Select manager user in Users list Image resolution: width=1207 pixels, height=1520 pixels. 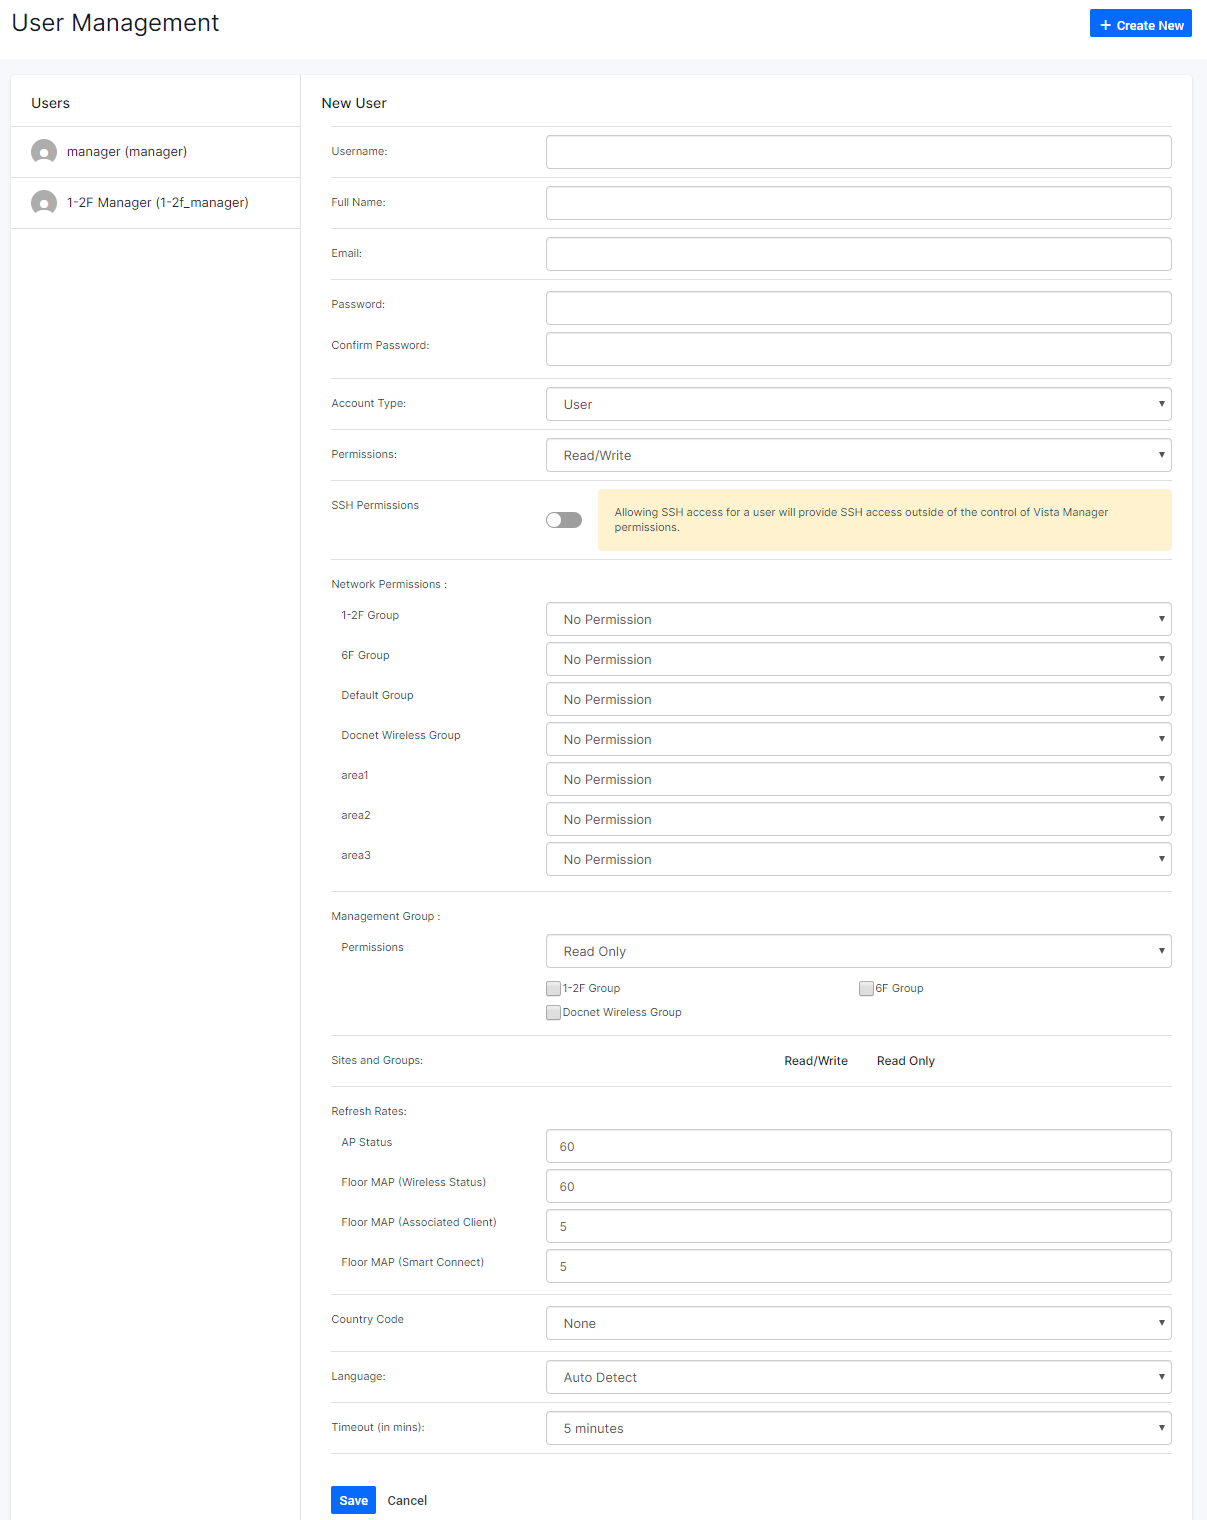pyautogui.click(x=127, y=152)
